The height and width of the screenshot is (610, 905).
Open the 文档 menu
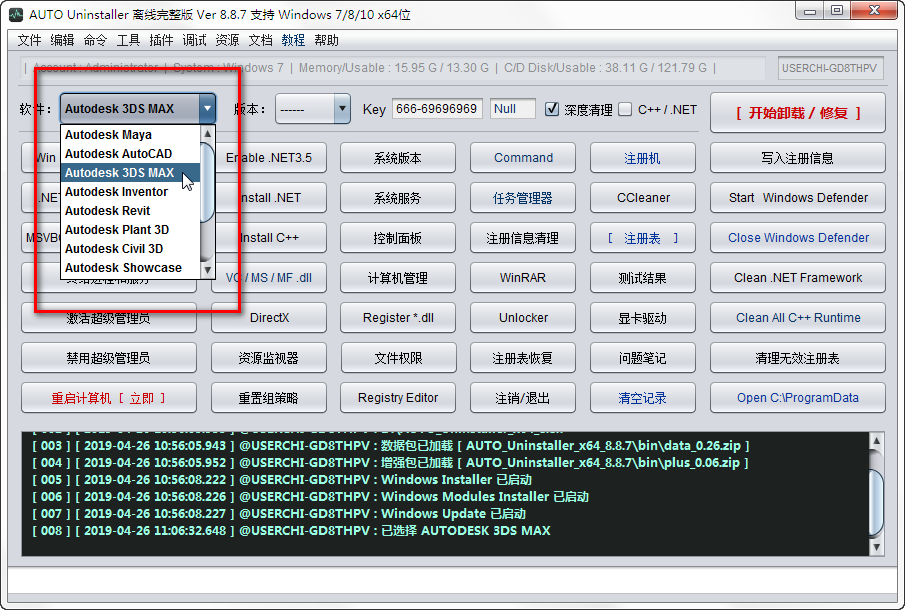tap(260, 40)
